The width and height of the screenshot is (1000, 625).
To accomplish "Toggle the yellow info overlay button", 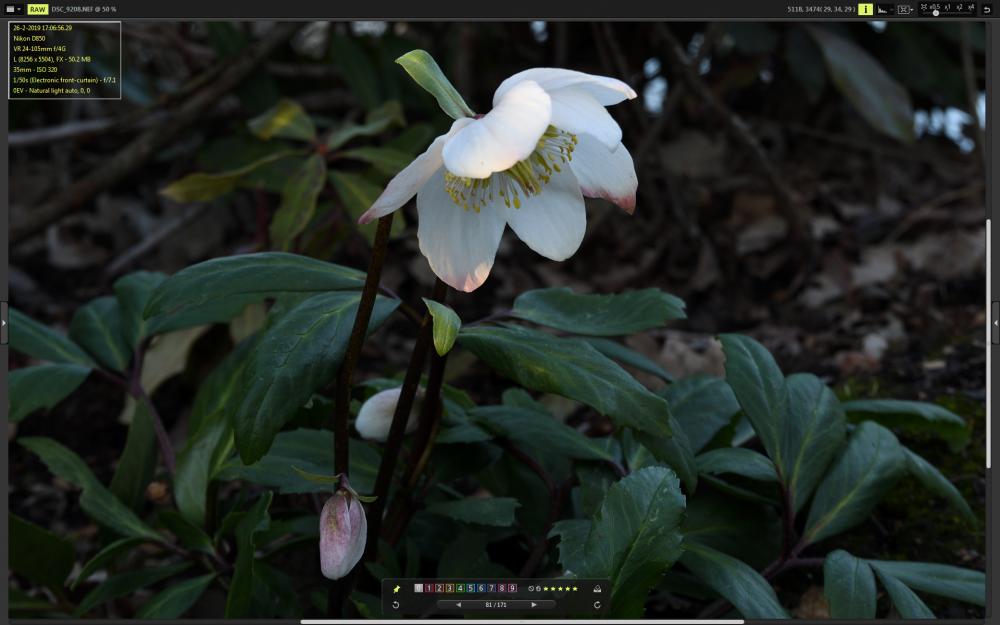I will click(x=865, y=9).
